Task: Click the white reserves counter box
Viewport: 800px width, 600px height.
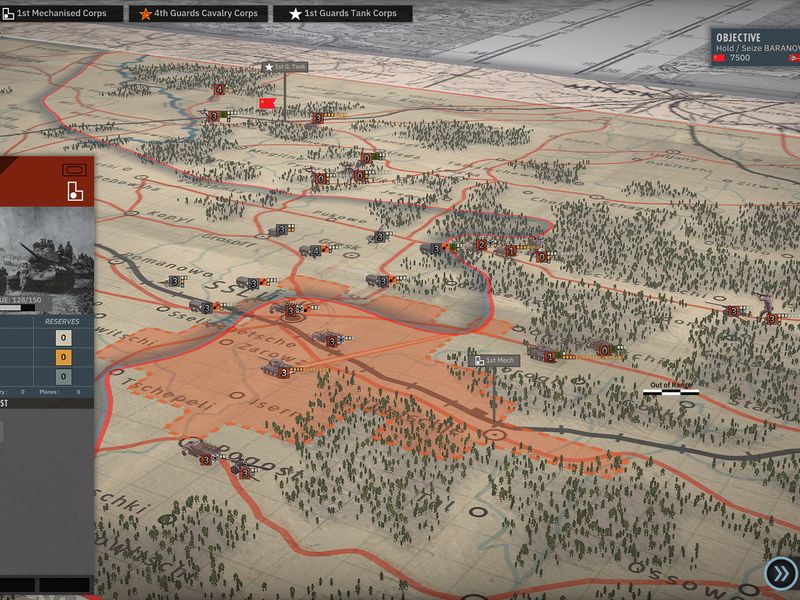Action: [x=63, y=338]
